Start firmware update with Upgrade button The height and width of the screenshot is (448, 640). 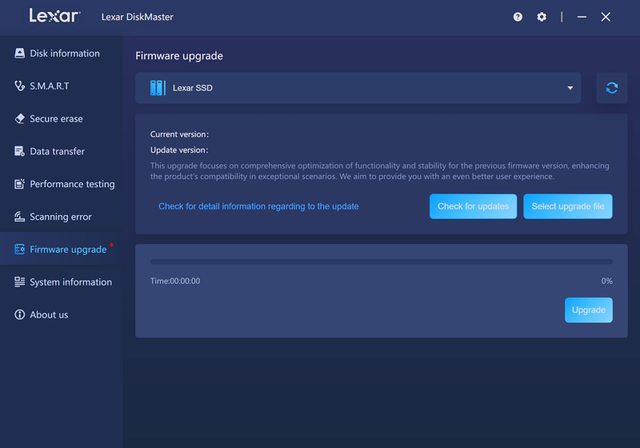[588, 310]
